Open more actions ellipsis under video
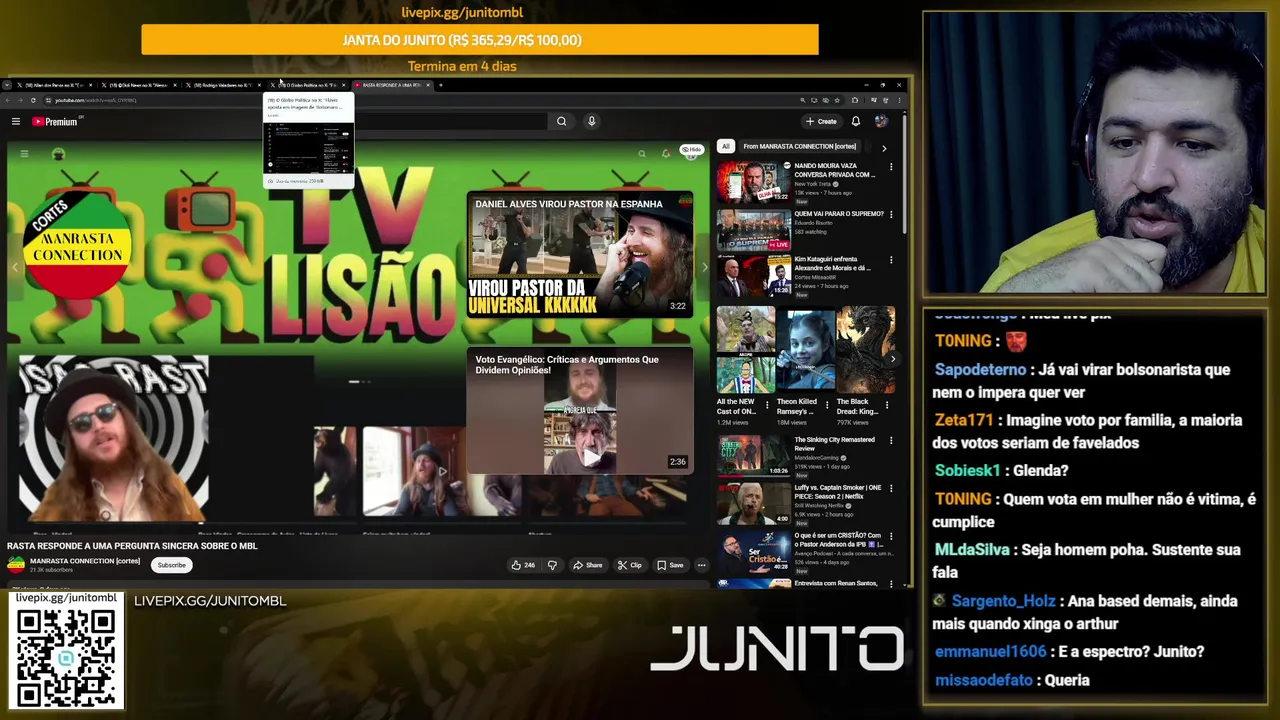Viewport: 1280px width, 720px height. pyautogui.click(x=701, y=565)
